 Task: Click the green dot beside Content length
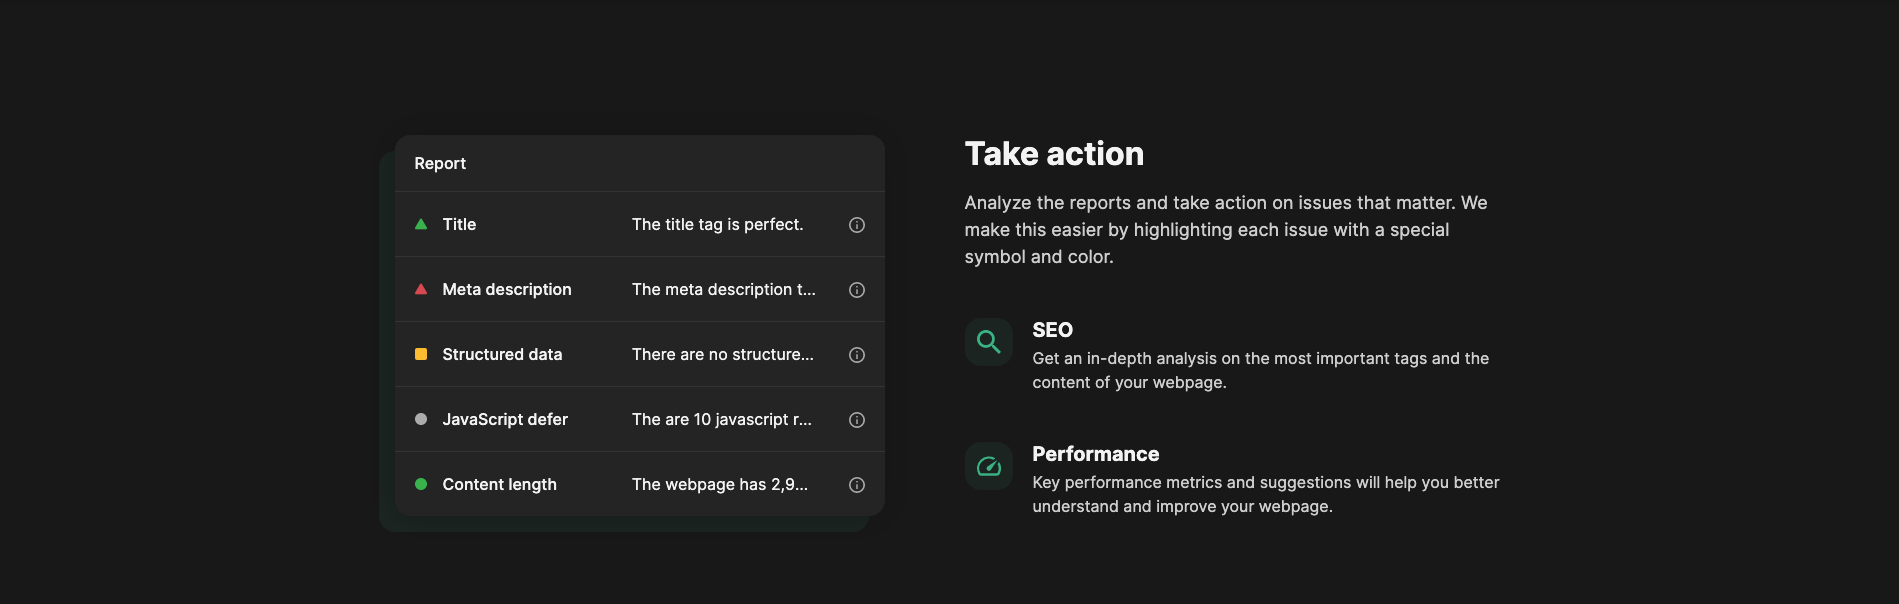(x=421, y=484)
